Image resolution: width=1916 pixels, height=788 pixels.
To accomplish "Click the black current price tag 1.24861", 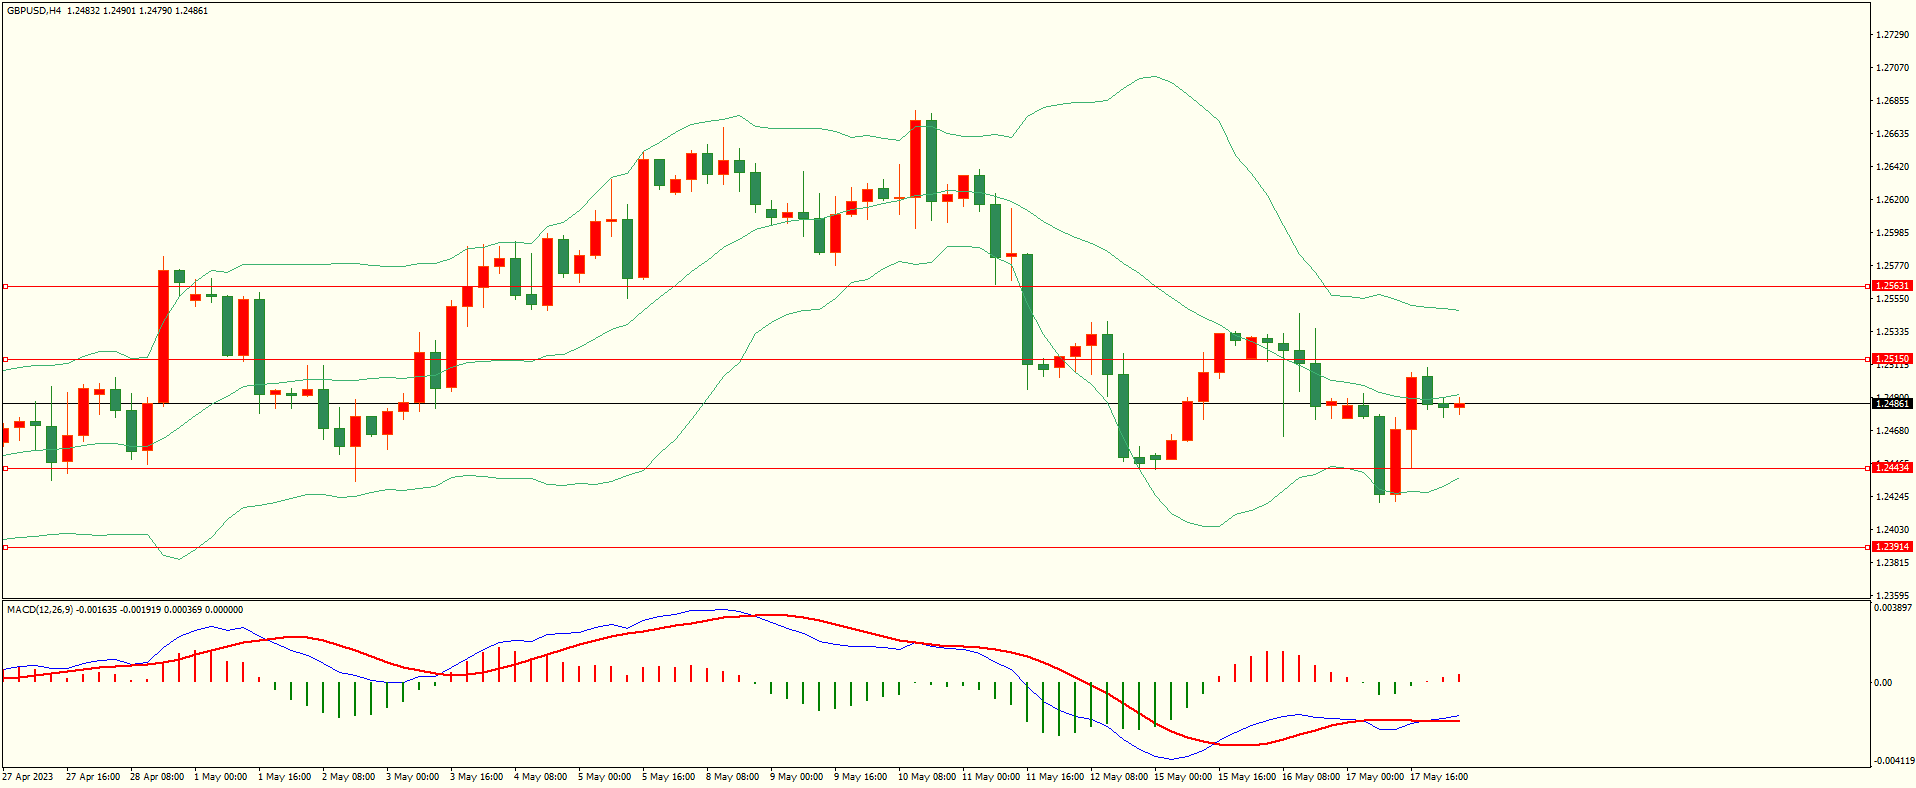I will [1892, 404].
